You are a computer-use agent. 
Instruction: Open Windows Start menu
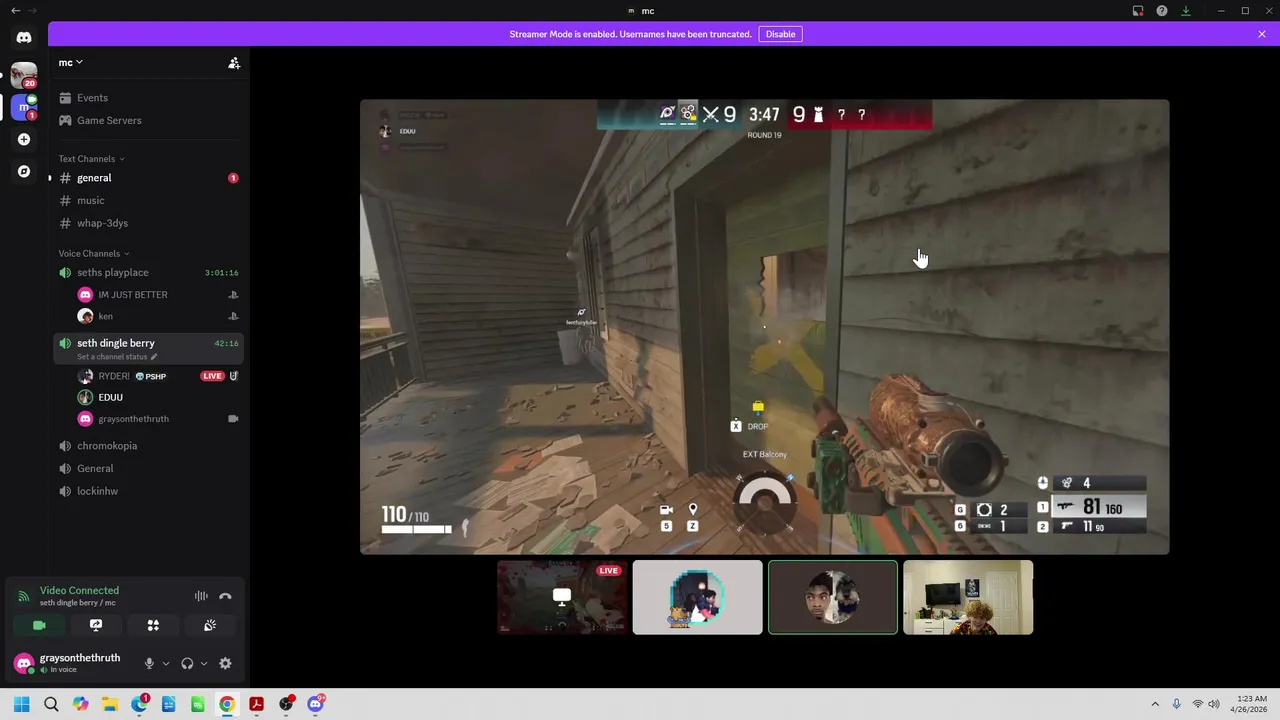click(x=22, y=704)
